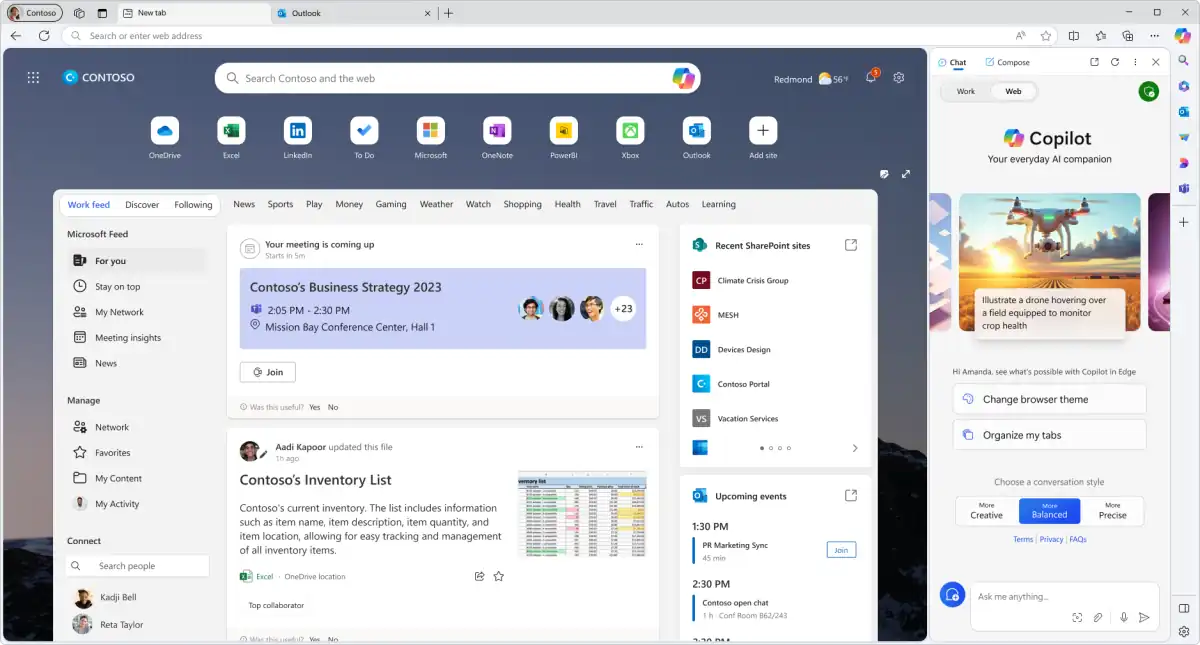Screen dimensions: 1200x645
Task: Open the OneDrive shortcut tile
Action: click(x=165, y=131)
